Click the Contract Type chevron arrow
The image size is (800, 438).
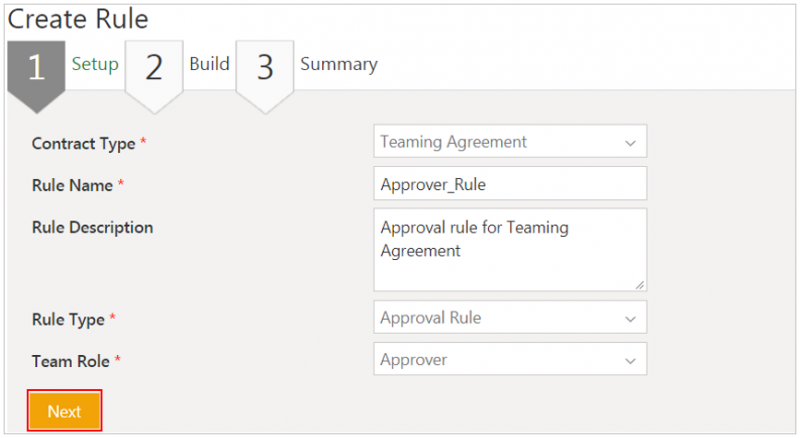click(x=630, y=143)
